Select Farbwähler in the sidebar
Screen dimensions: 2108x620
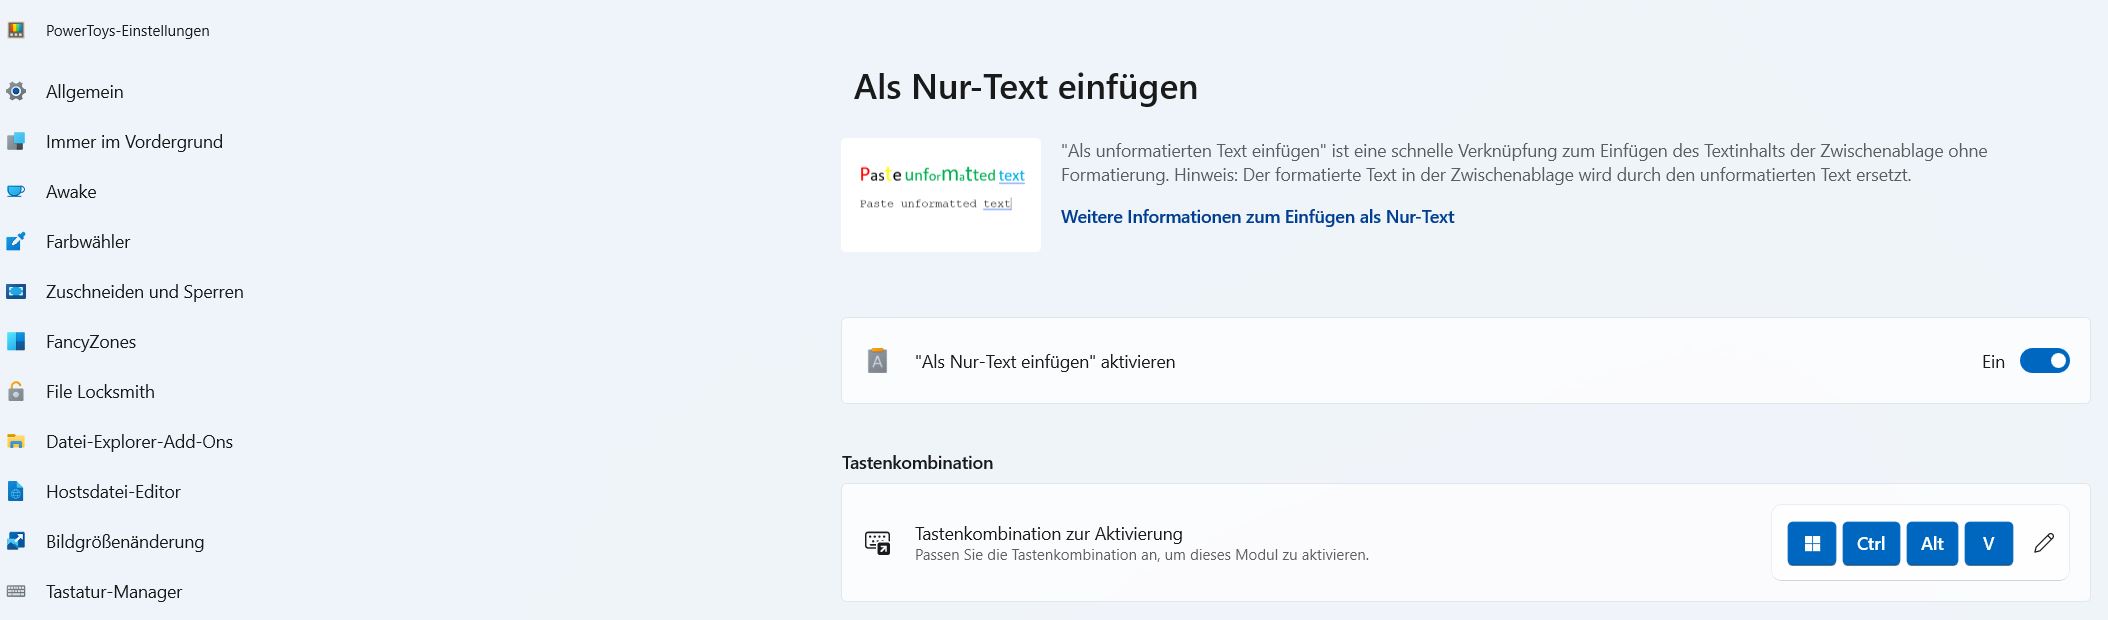point(88,242)
